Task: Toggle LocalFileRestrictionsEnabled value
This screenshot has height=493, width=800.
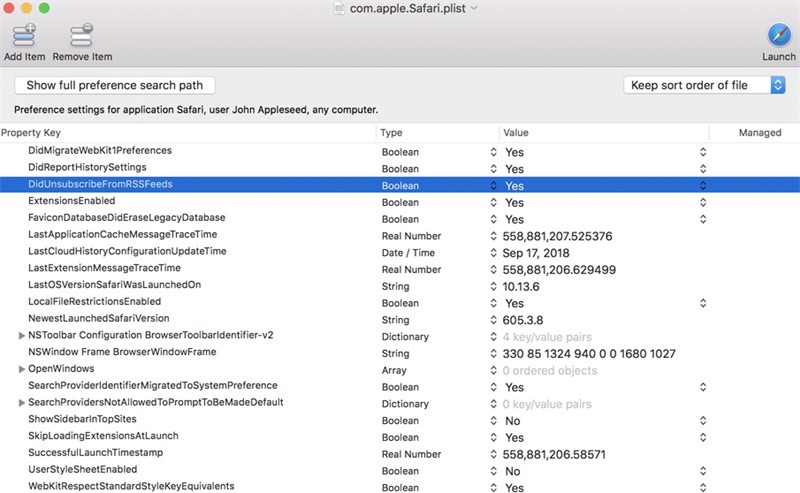Action: [x=703, y=303]
